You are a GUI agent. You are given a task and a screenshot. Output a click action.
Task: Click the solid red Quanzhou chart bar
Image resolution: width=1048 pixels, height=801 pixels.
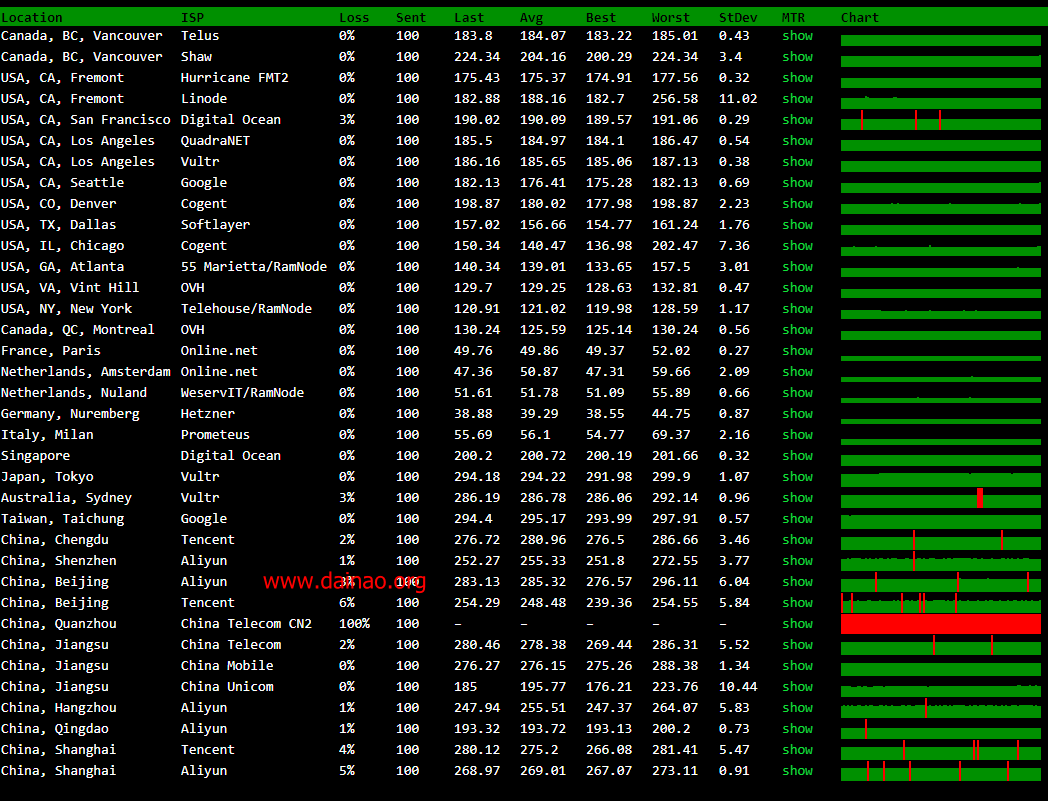(x=940, y=624)
